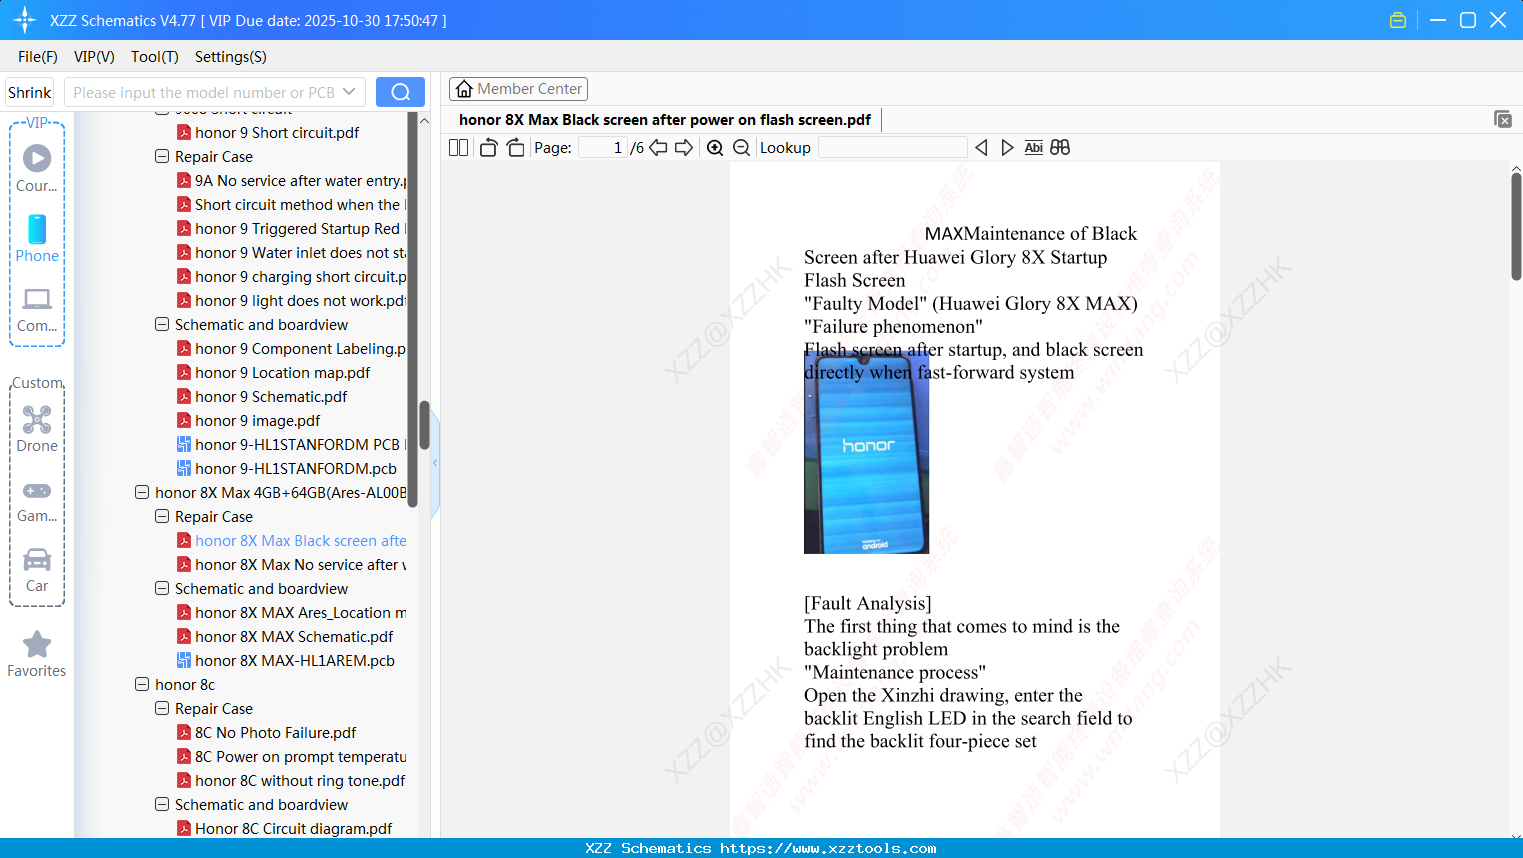Click the yellow toolbox icon in title bar

pos(1398,20)
